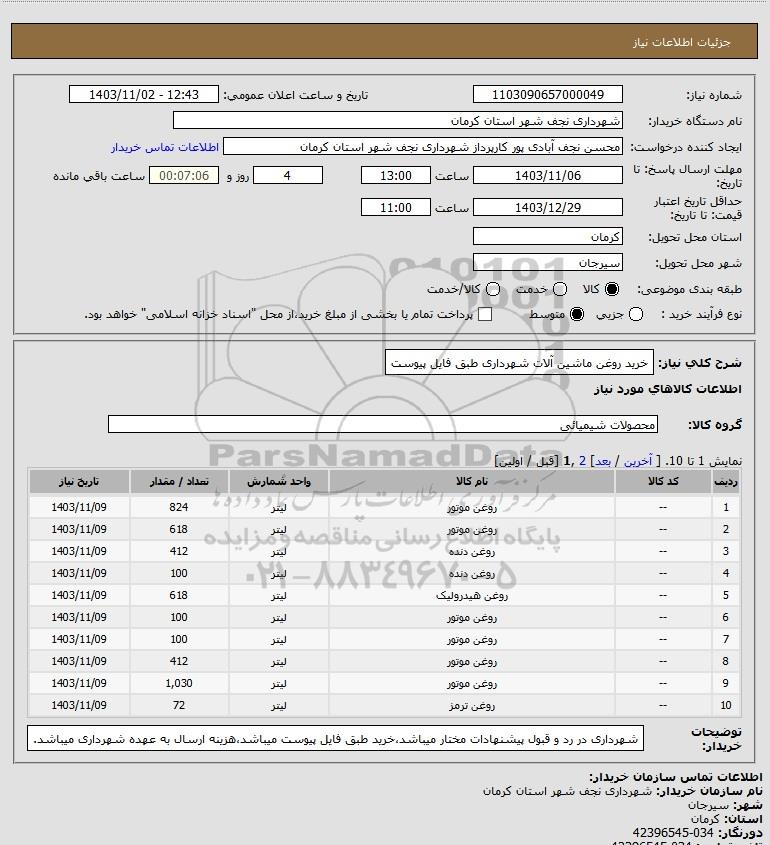The height and width of the screenshot is (845, 770).
Task: Select the کالا radio button
Action: pos(612,289)
